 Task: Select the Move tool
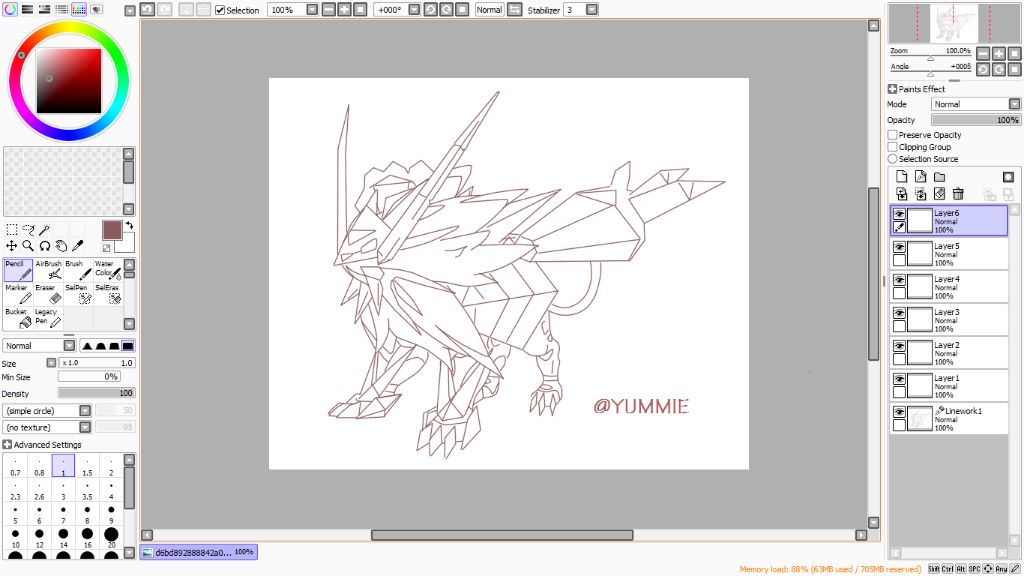(x=12, y=246)
